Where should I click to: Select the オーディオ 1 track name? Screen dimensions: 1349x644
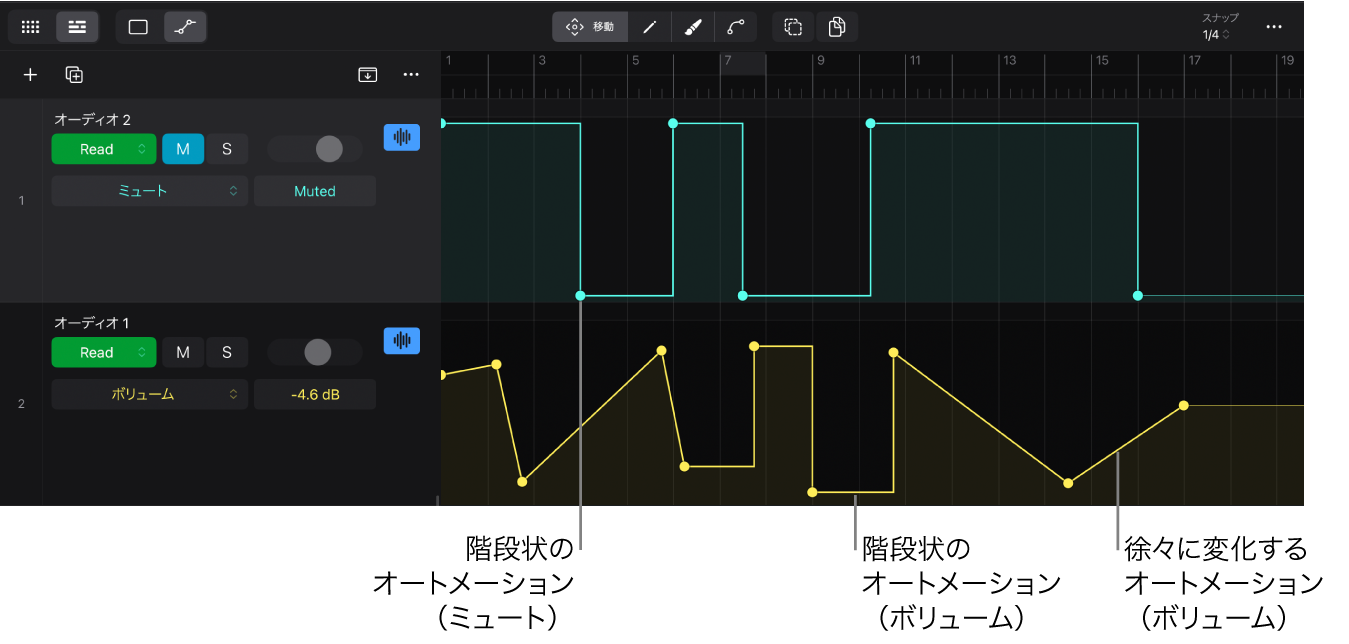[x=92, y=322]
